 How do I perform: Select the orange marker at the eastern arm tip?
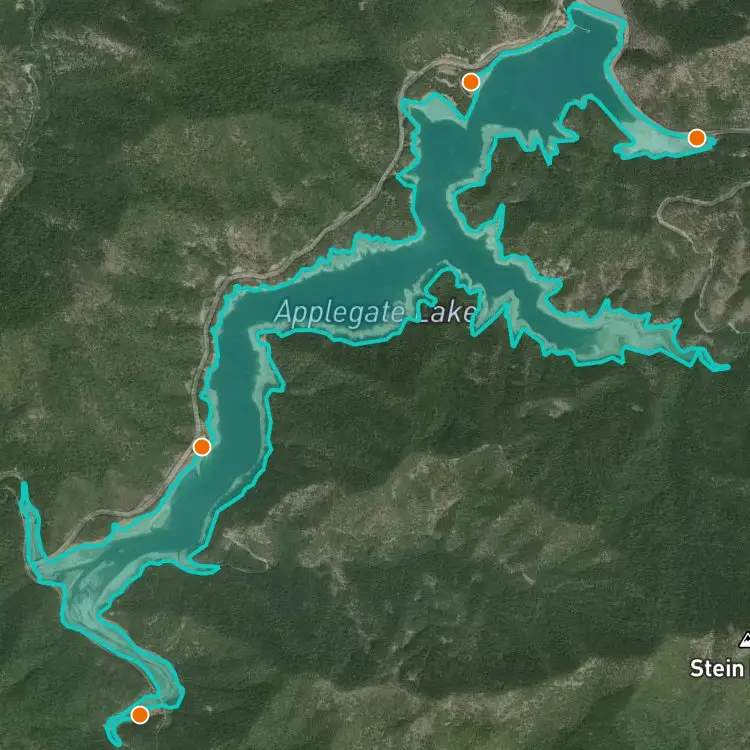pos(696,138)
